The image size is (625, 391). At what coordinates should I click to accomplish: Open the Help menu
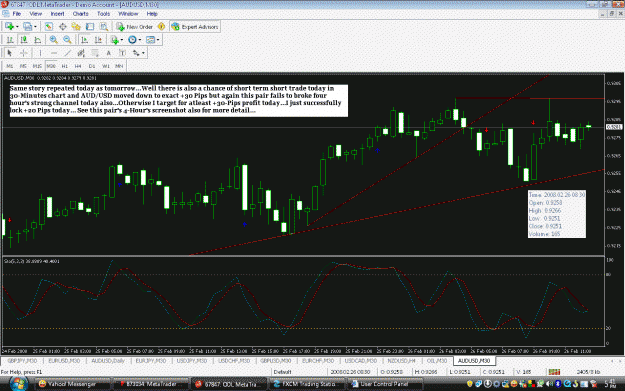click(x=152, y=14)
